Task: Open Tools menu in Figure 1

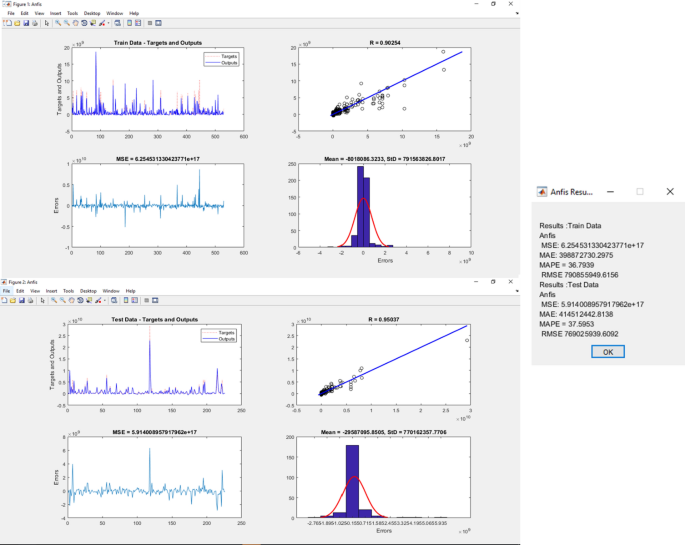Action: 73,14
